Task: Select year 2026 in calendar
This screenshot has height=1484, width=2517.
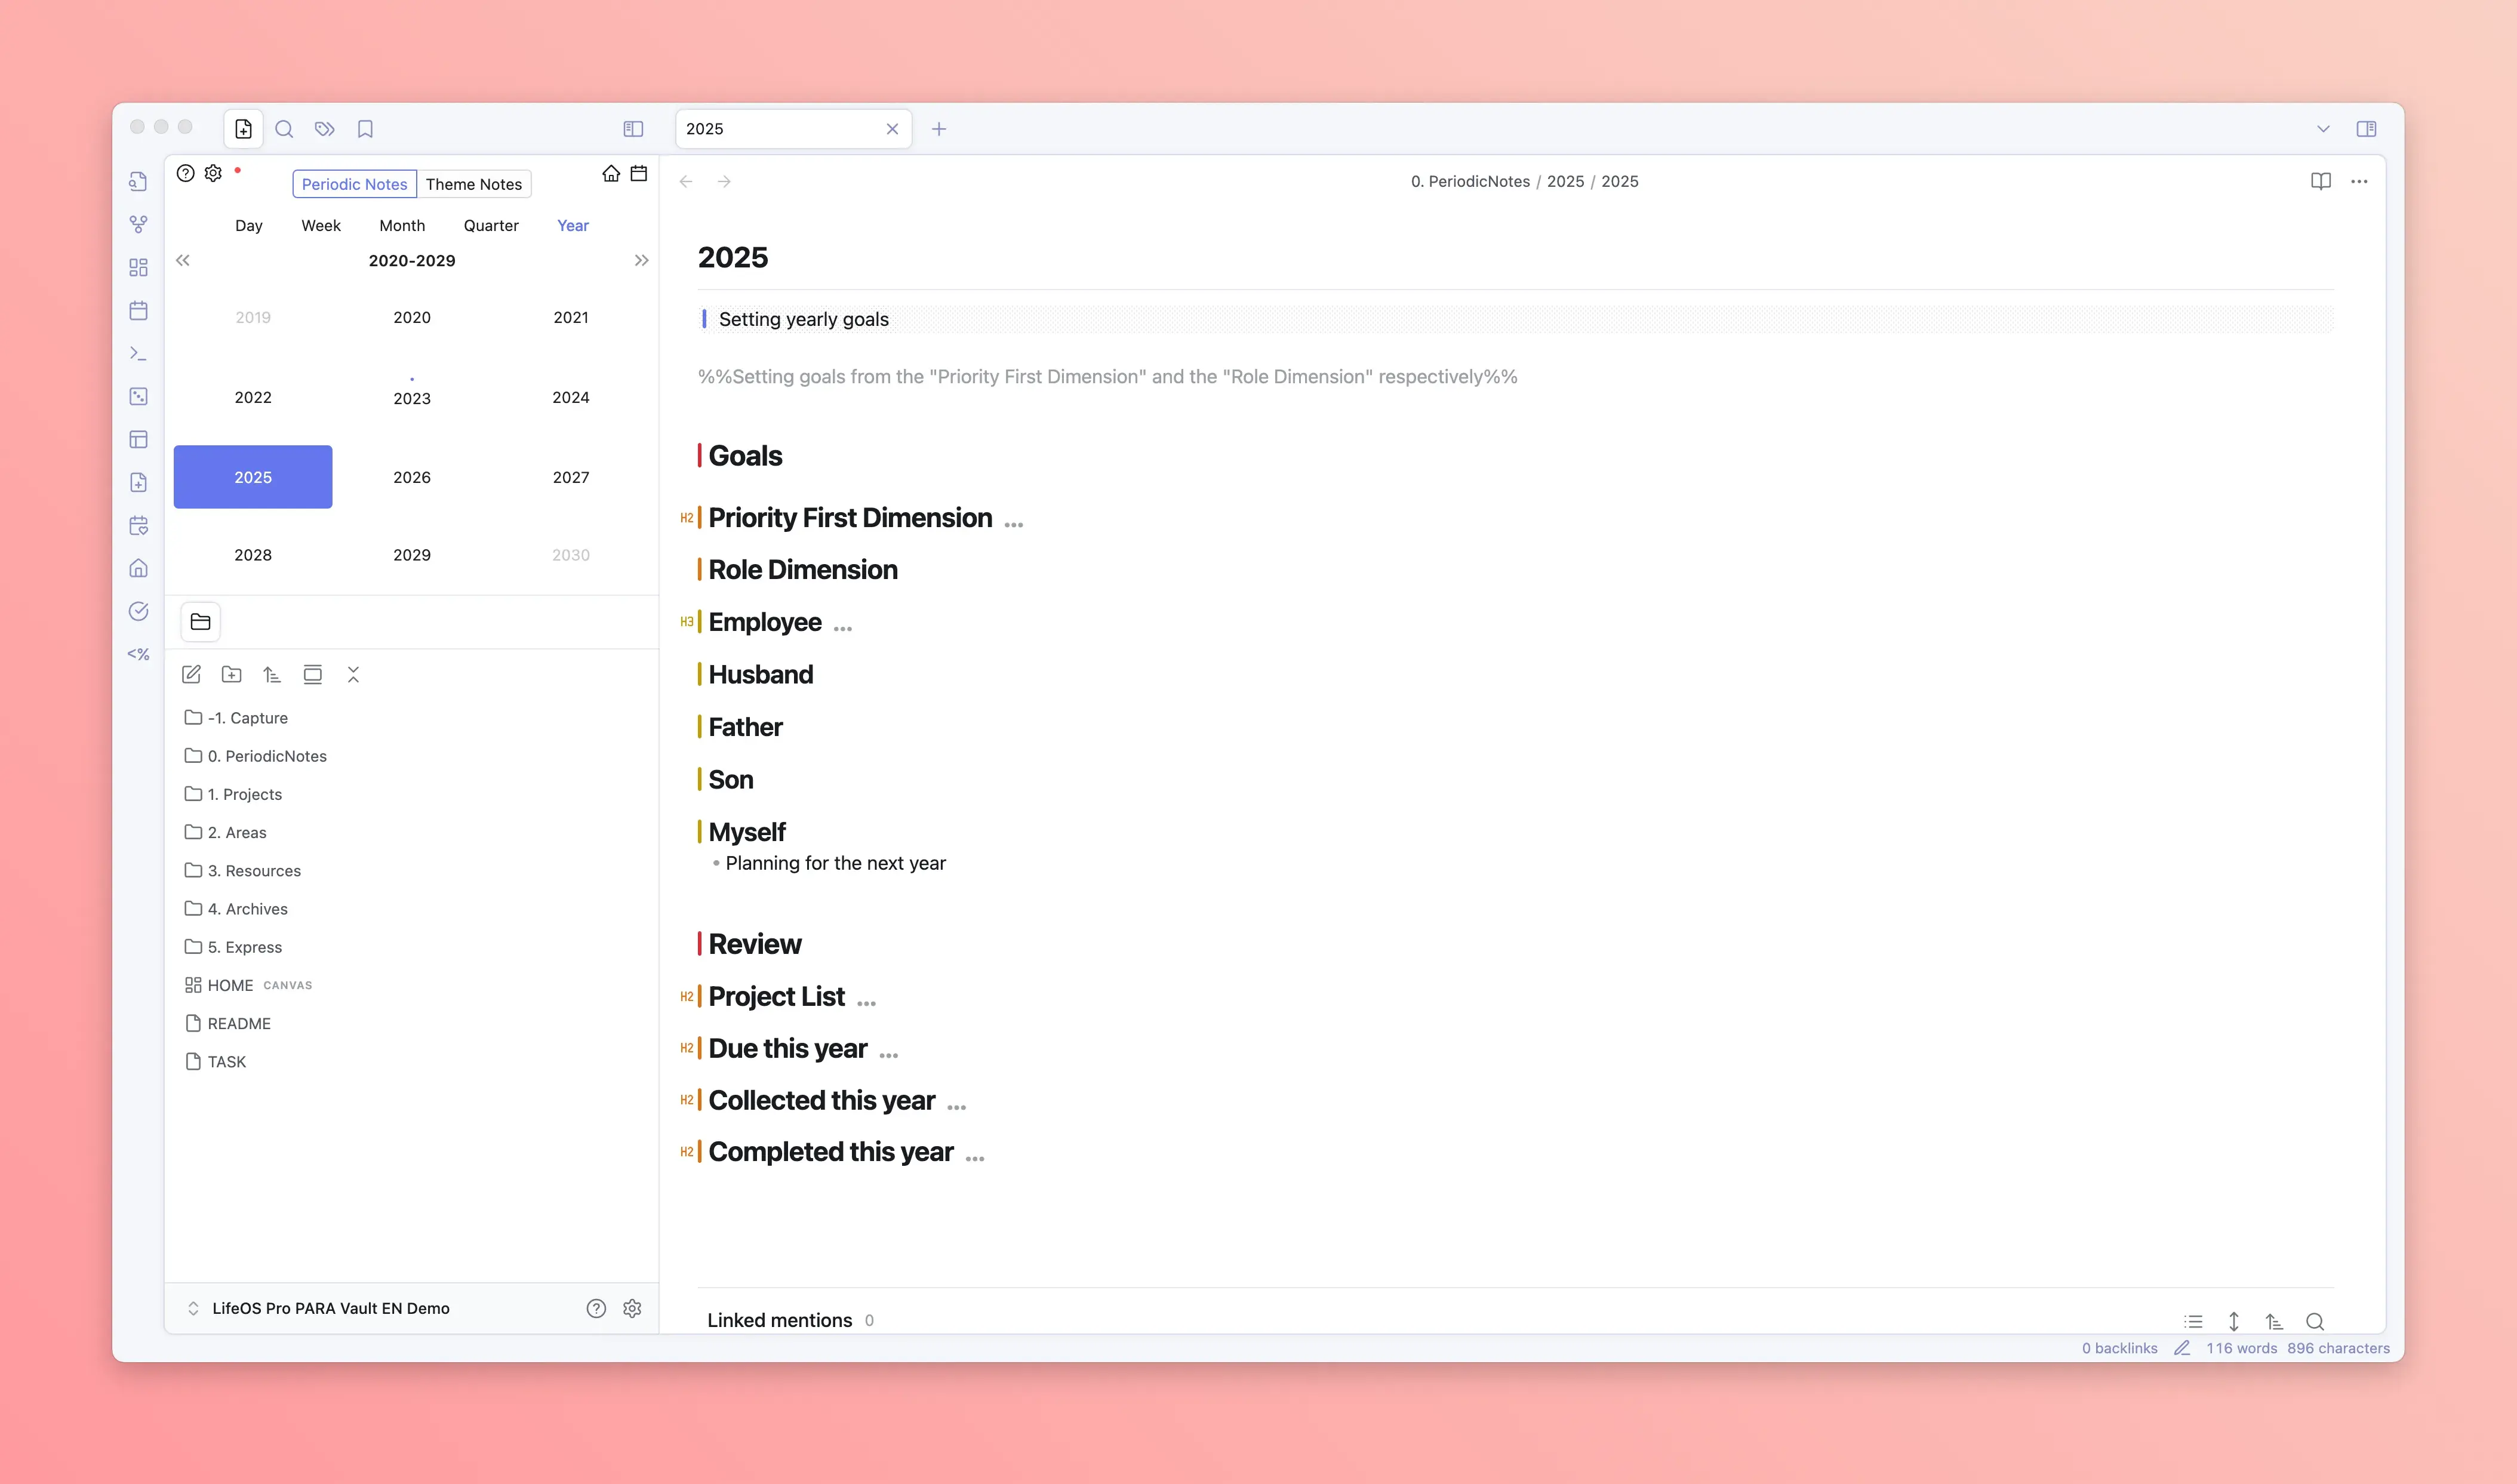Action: click(x=412, y=478)
